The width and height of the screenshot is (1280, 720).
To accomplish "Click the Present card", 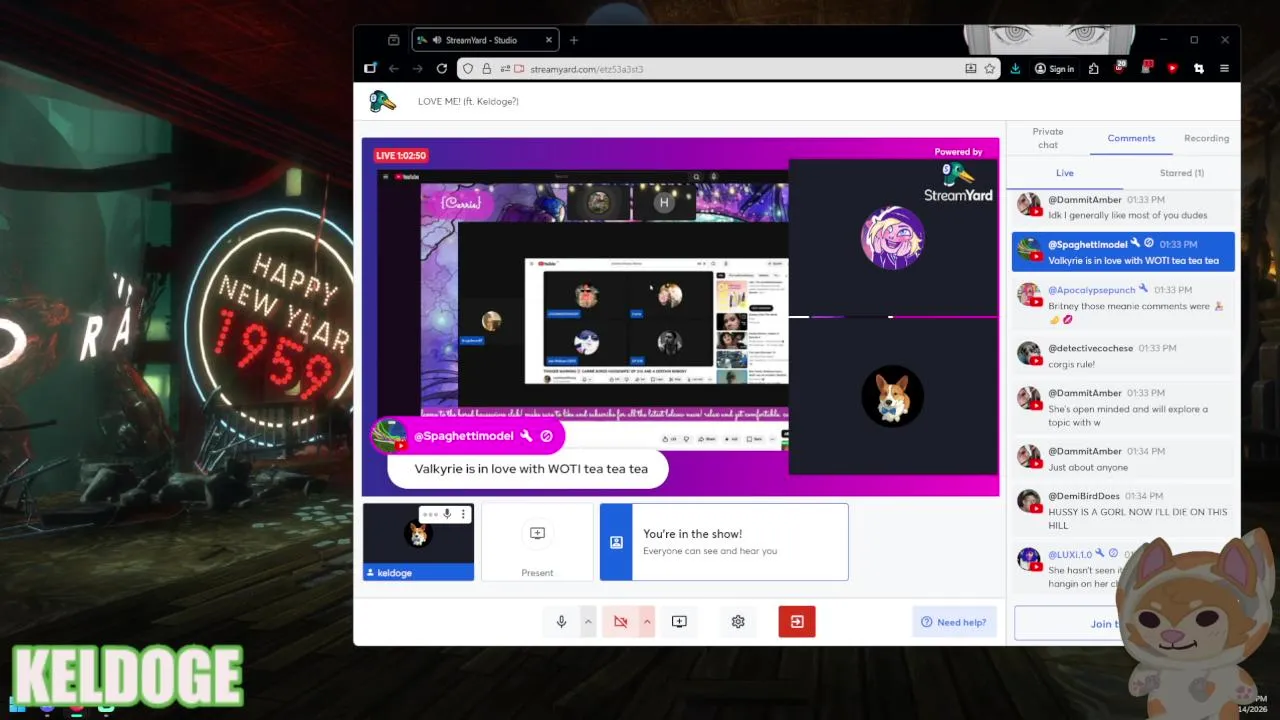I will click(537, 542).
